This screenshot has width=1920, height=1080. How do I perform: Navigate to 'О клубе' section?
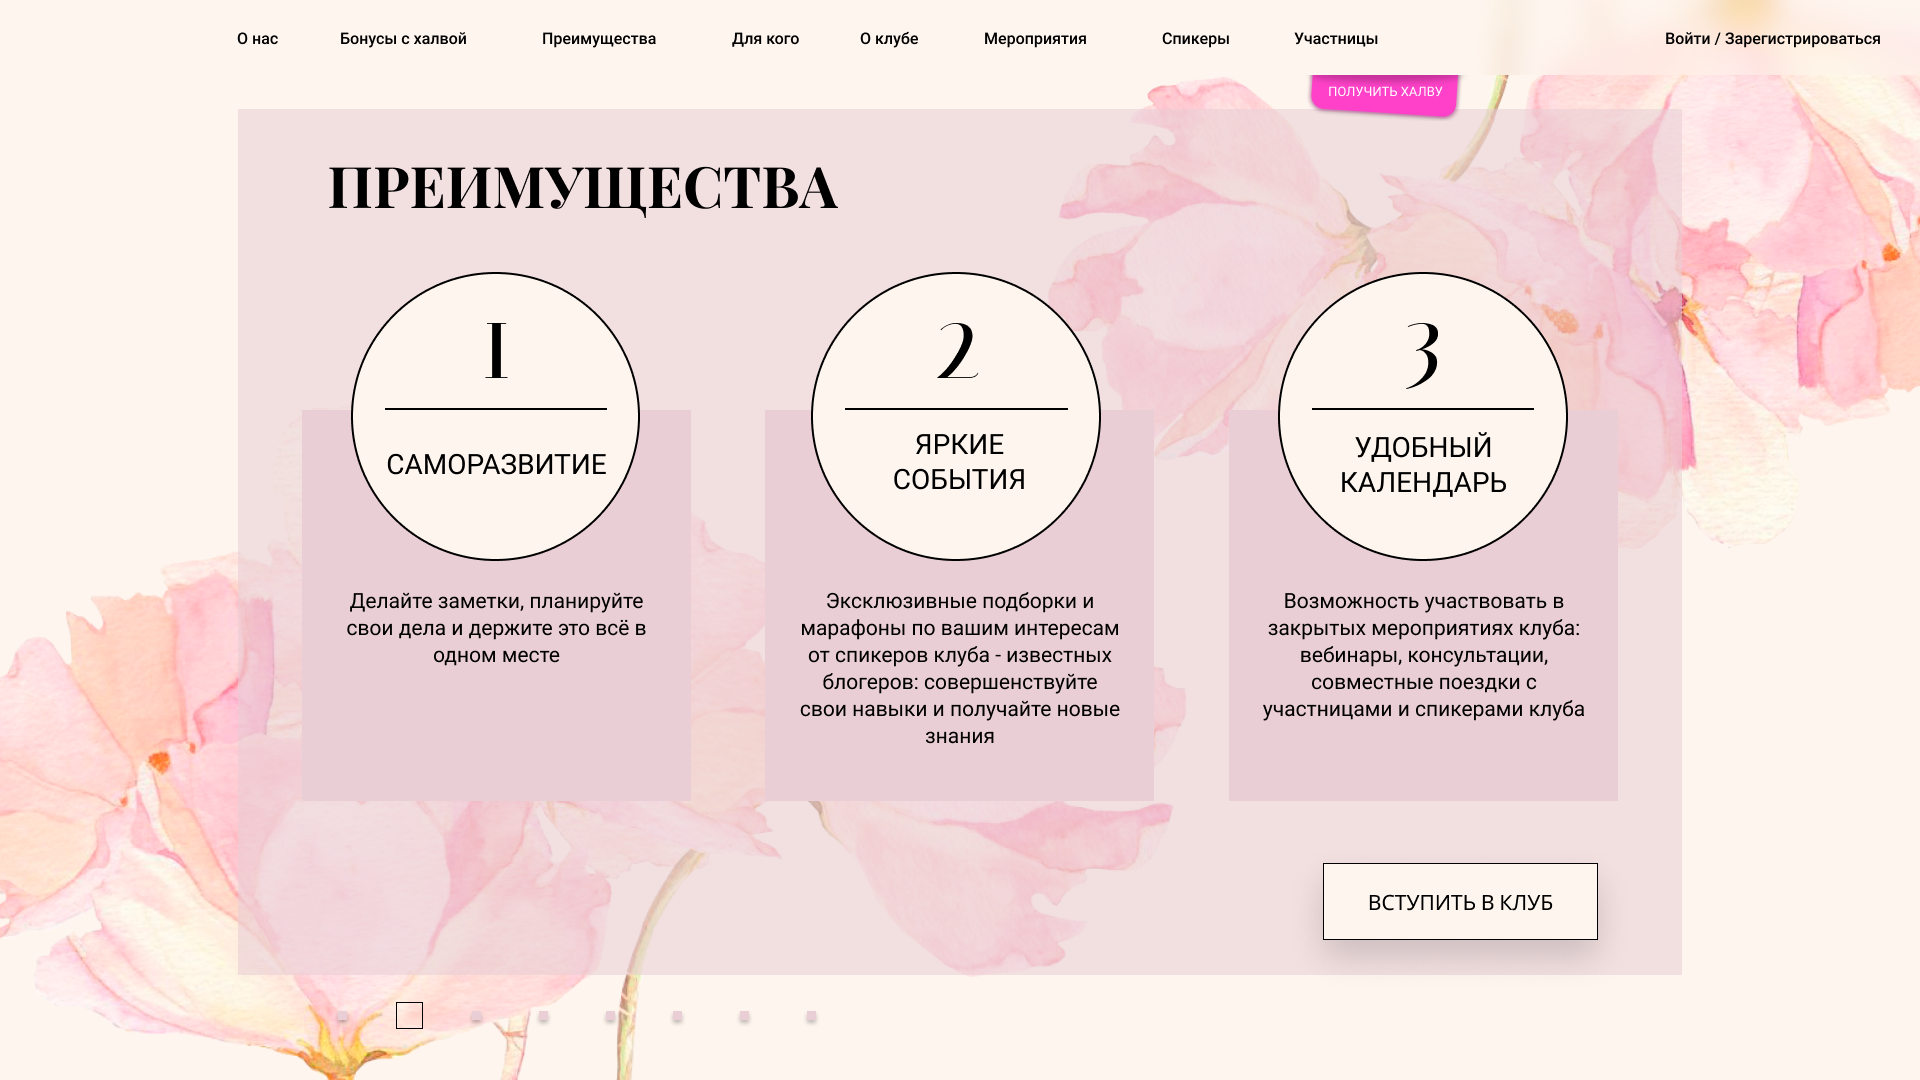point(889,39)
